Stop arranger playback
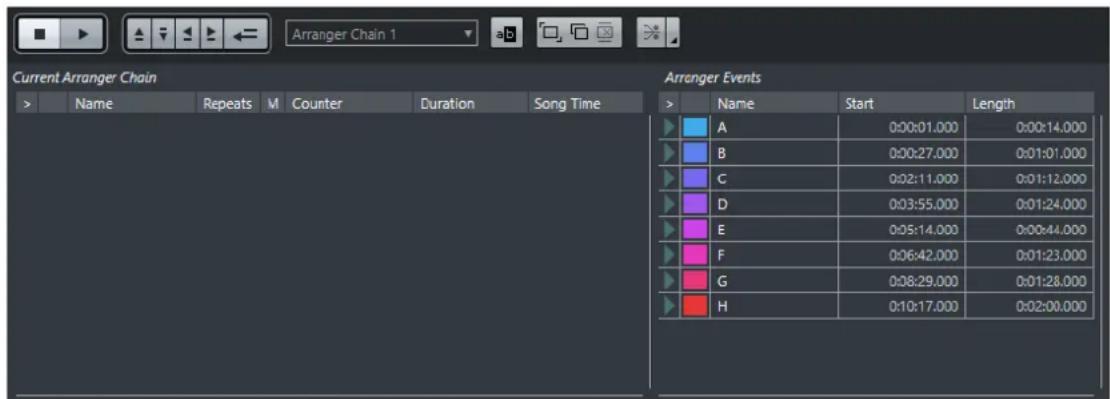 [x=39, y=34]
